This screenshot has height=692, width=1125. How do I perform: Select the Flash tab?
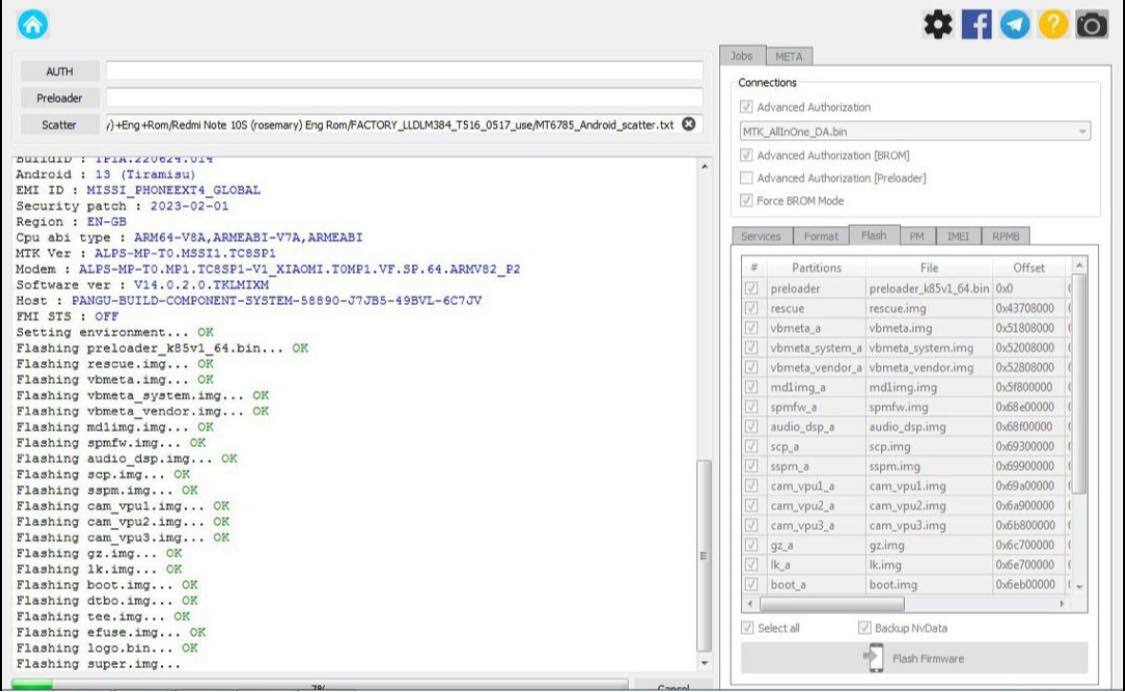click(874, 235)
